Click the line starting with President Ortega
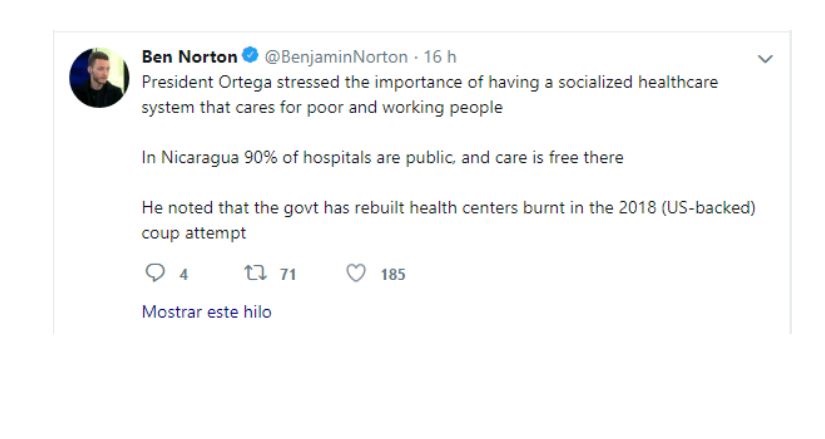This screenshot has width=825, height=439. [430, 82]
